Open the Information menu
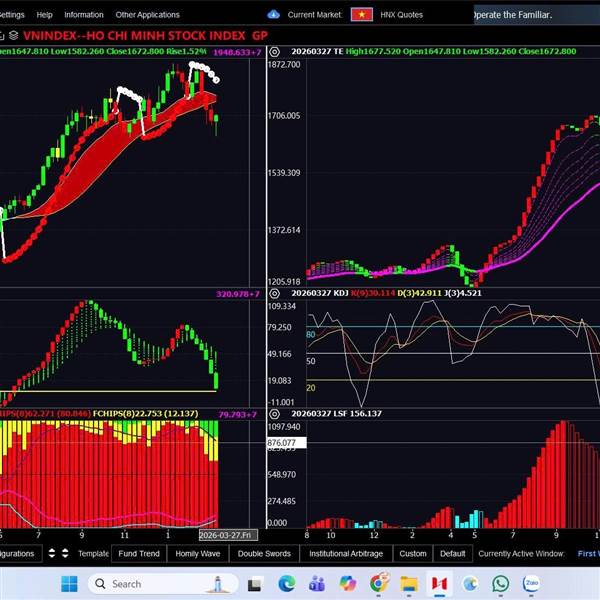Viewport: 600px width, 600px height. point(83,15)
